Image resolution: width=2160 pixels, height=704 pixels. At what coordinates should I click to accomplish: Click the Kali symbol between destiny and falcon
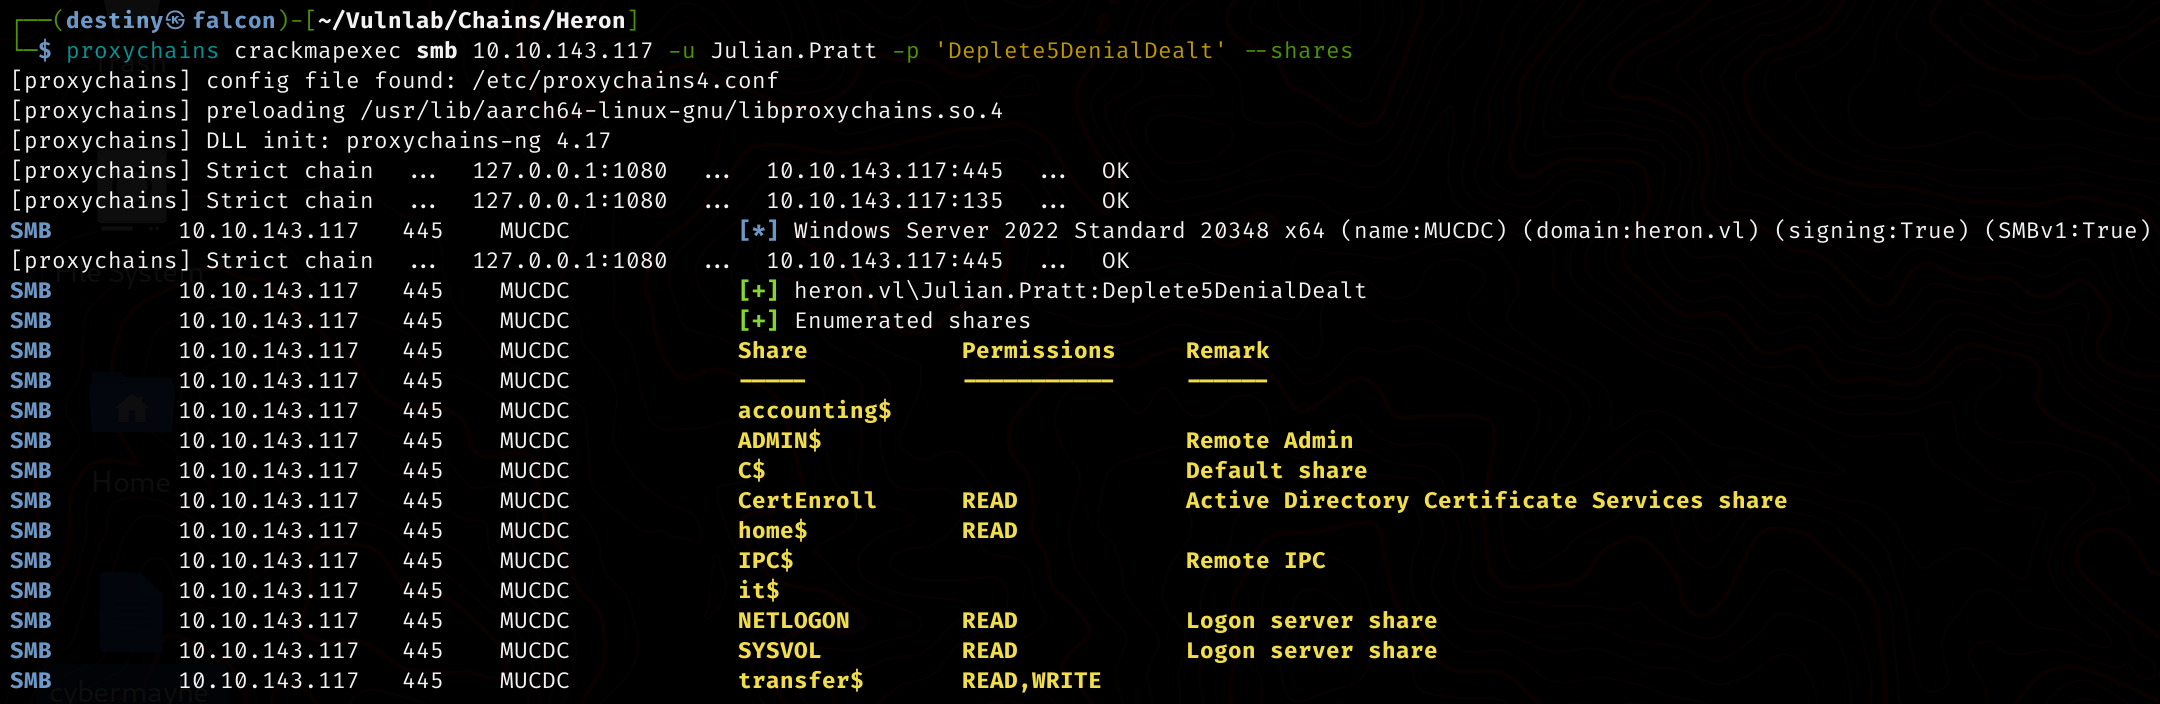pyautogui.click(x=175, y=21)
